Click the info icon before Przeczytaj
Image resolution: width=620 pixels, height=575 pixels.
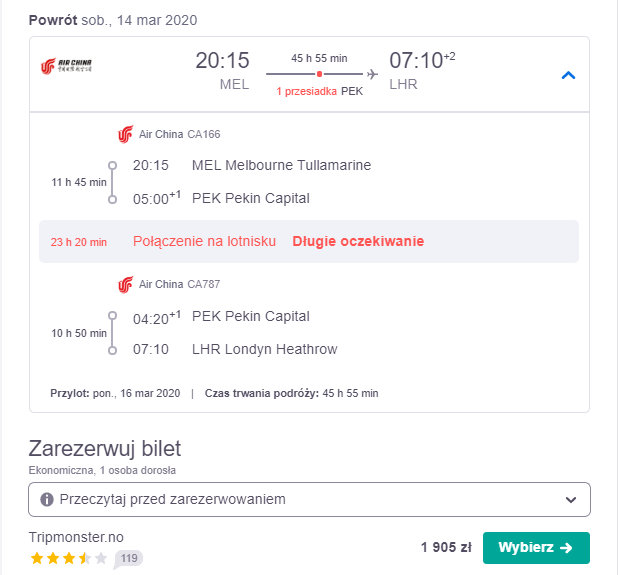47,499
